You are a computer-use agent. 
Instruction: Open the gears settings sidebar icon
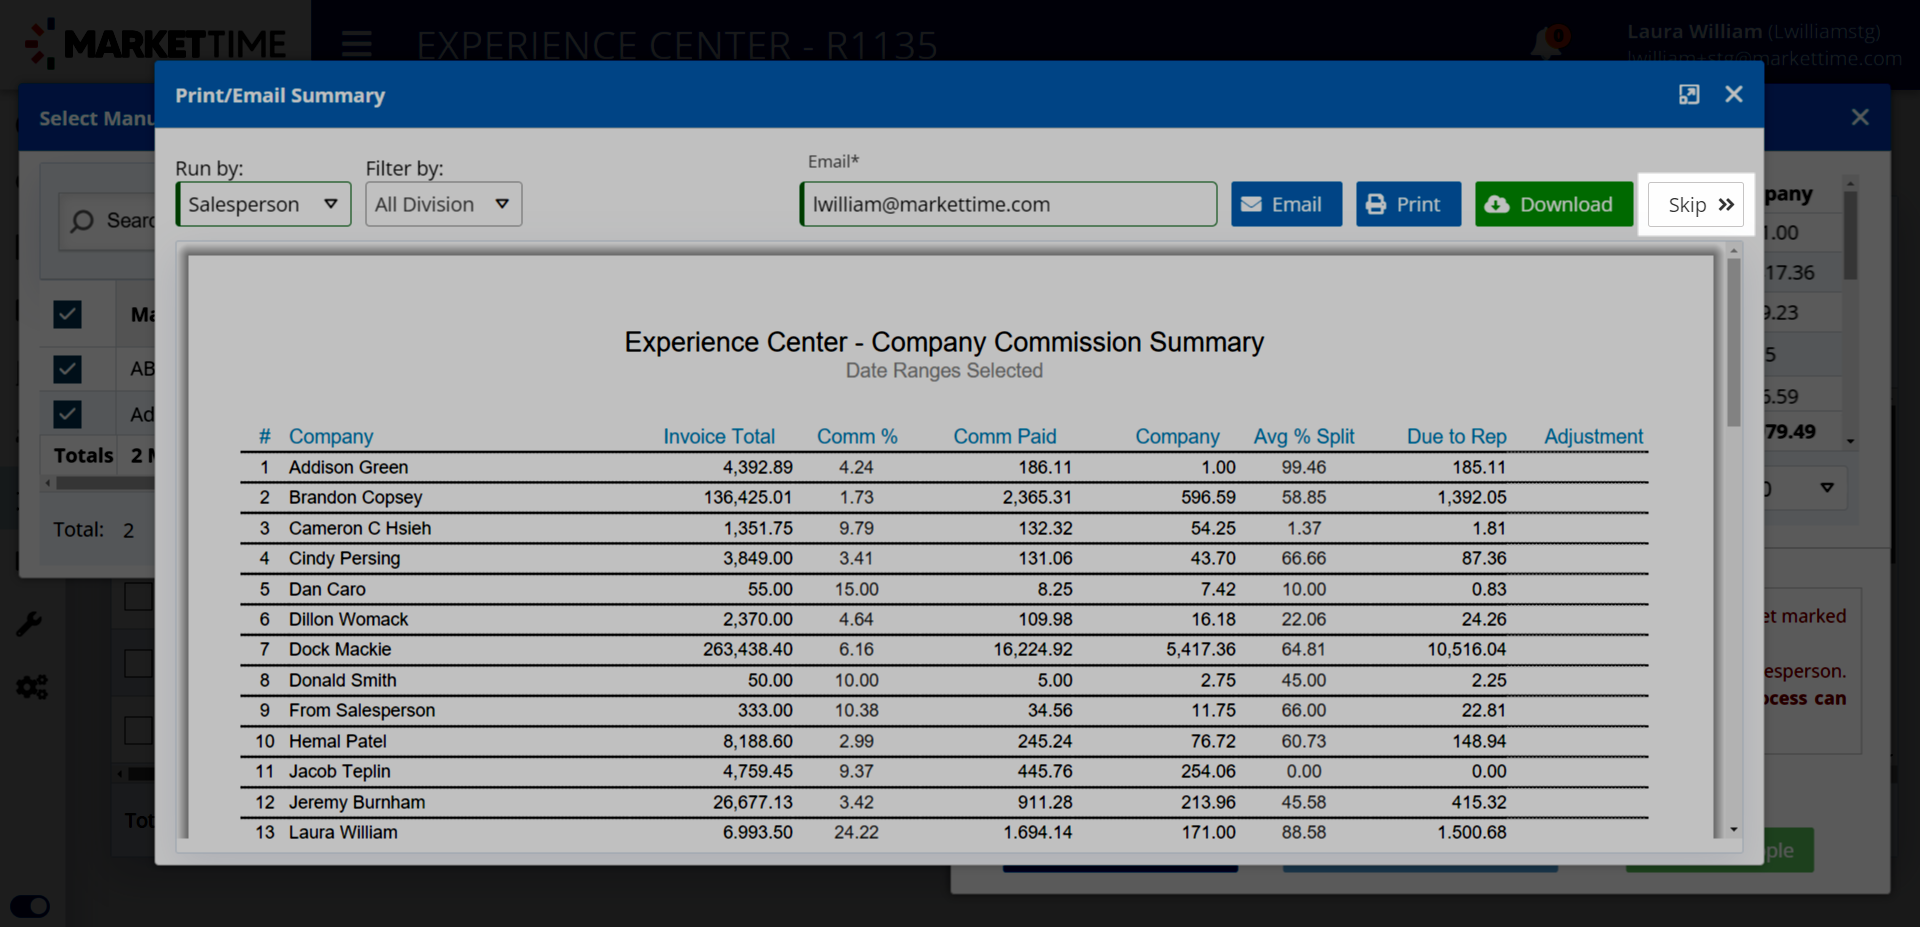coord(31,688)
